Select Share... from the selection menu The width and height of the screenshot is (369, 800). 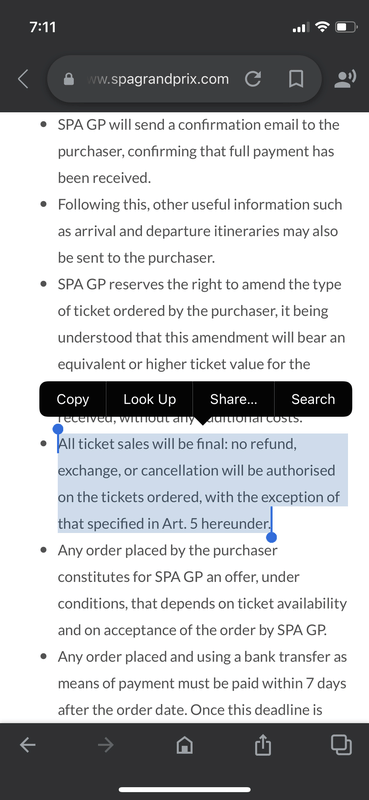[x=234, y=399]
